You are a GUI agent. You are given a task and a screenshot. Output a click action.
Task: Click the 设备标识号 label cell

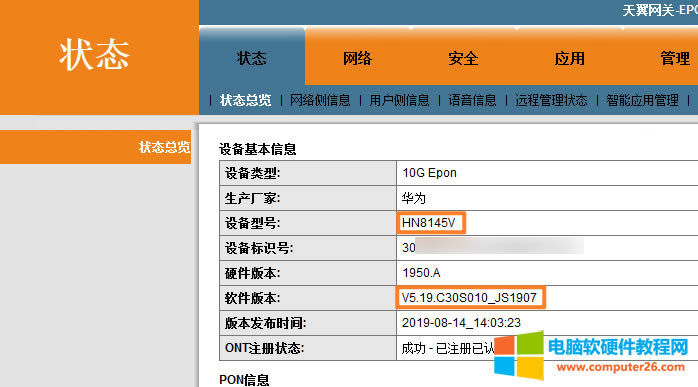308,248
